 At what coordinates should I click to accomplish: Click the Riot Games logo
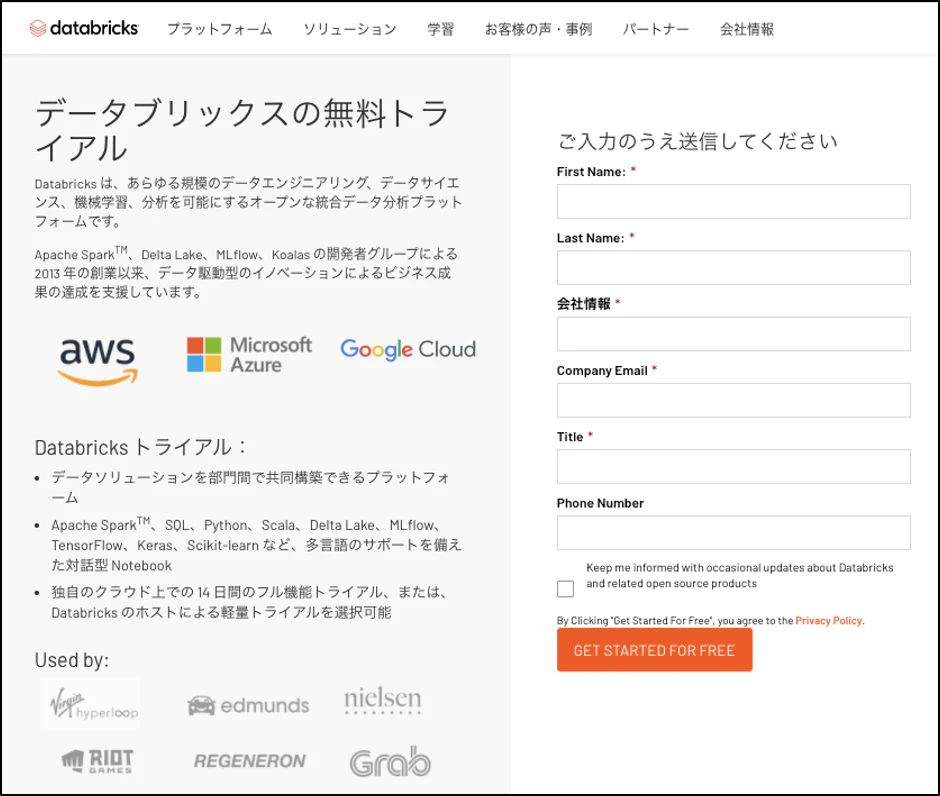click(x=98, y=761)
